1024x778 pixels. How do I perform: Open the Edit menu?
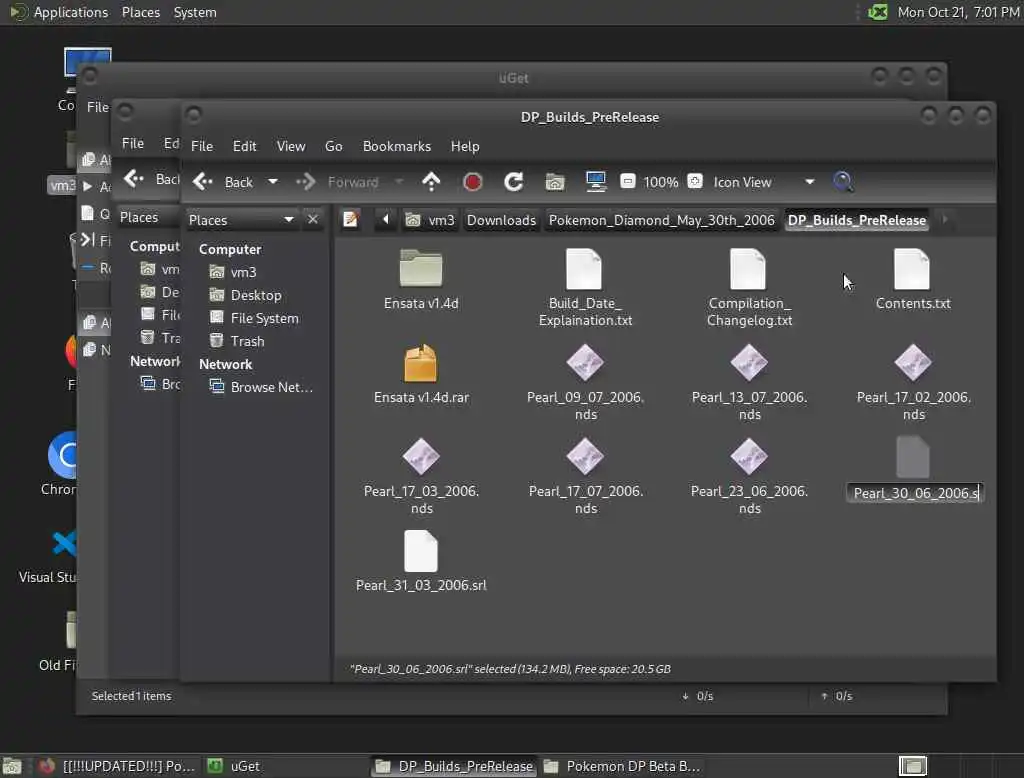coord(245,146)
